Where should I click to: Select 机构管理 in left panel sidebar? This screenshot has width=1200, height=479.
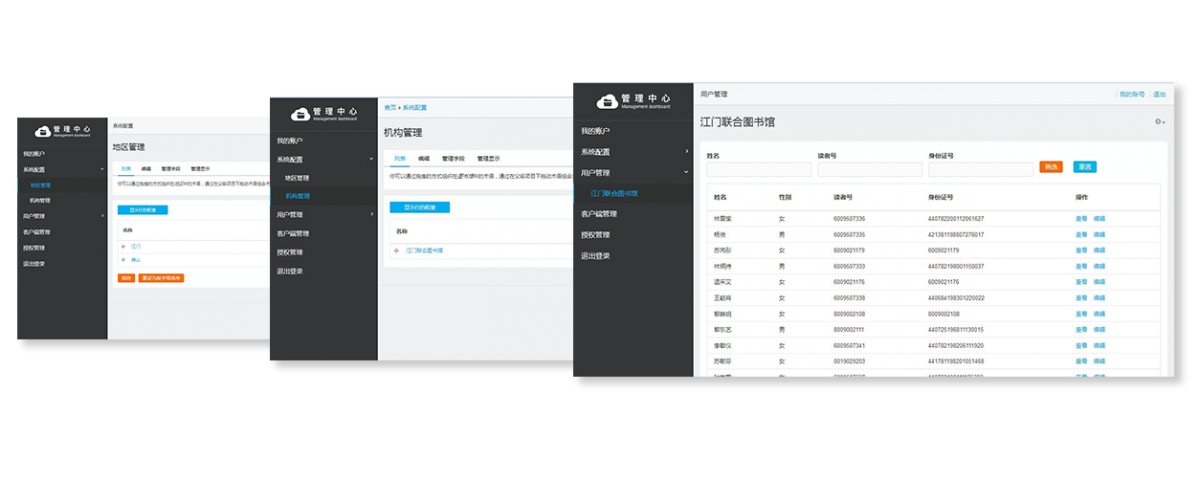tap(40, 201)
